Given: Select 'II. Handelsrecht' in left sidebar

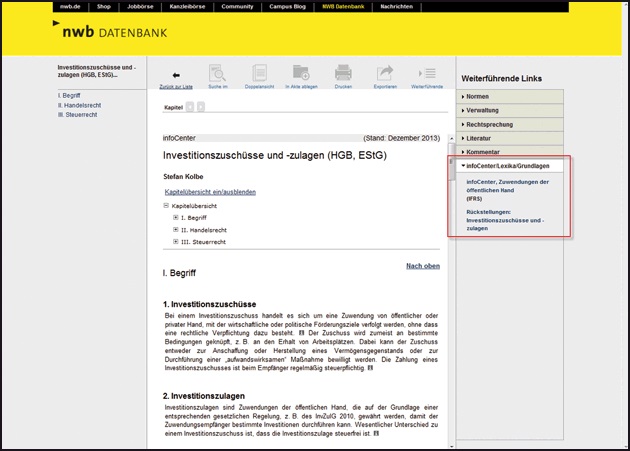Looking at the screenshot, I should [82, 104].
